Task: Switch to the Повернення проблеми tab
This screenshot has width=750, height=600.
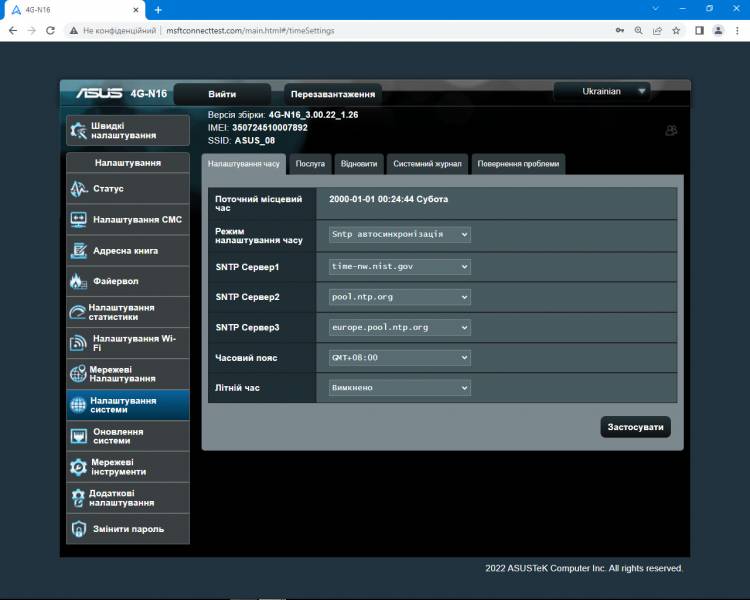Action: click(x=518, y=164)
